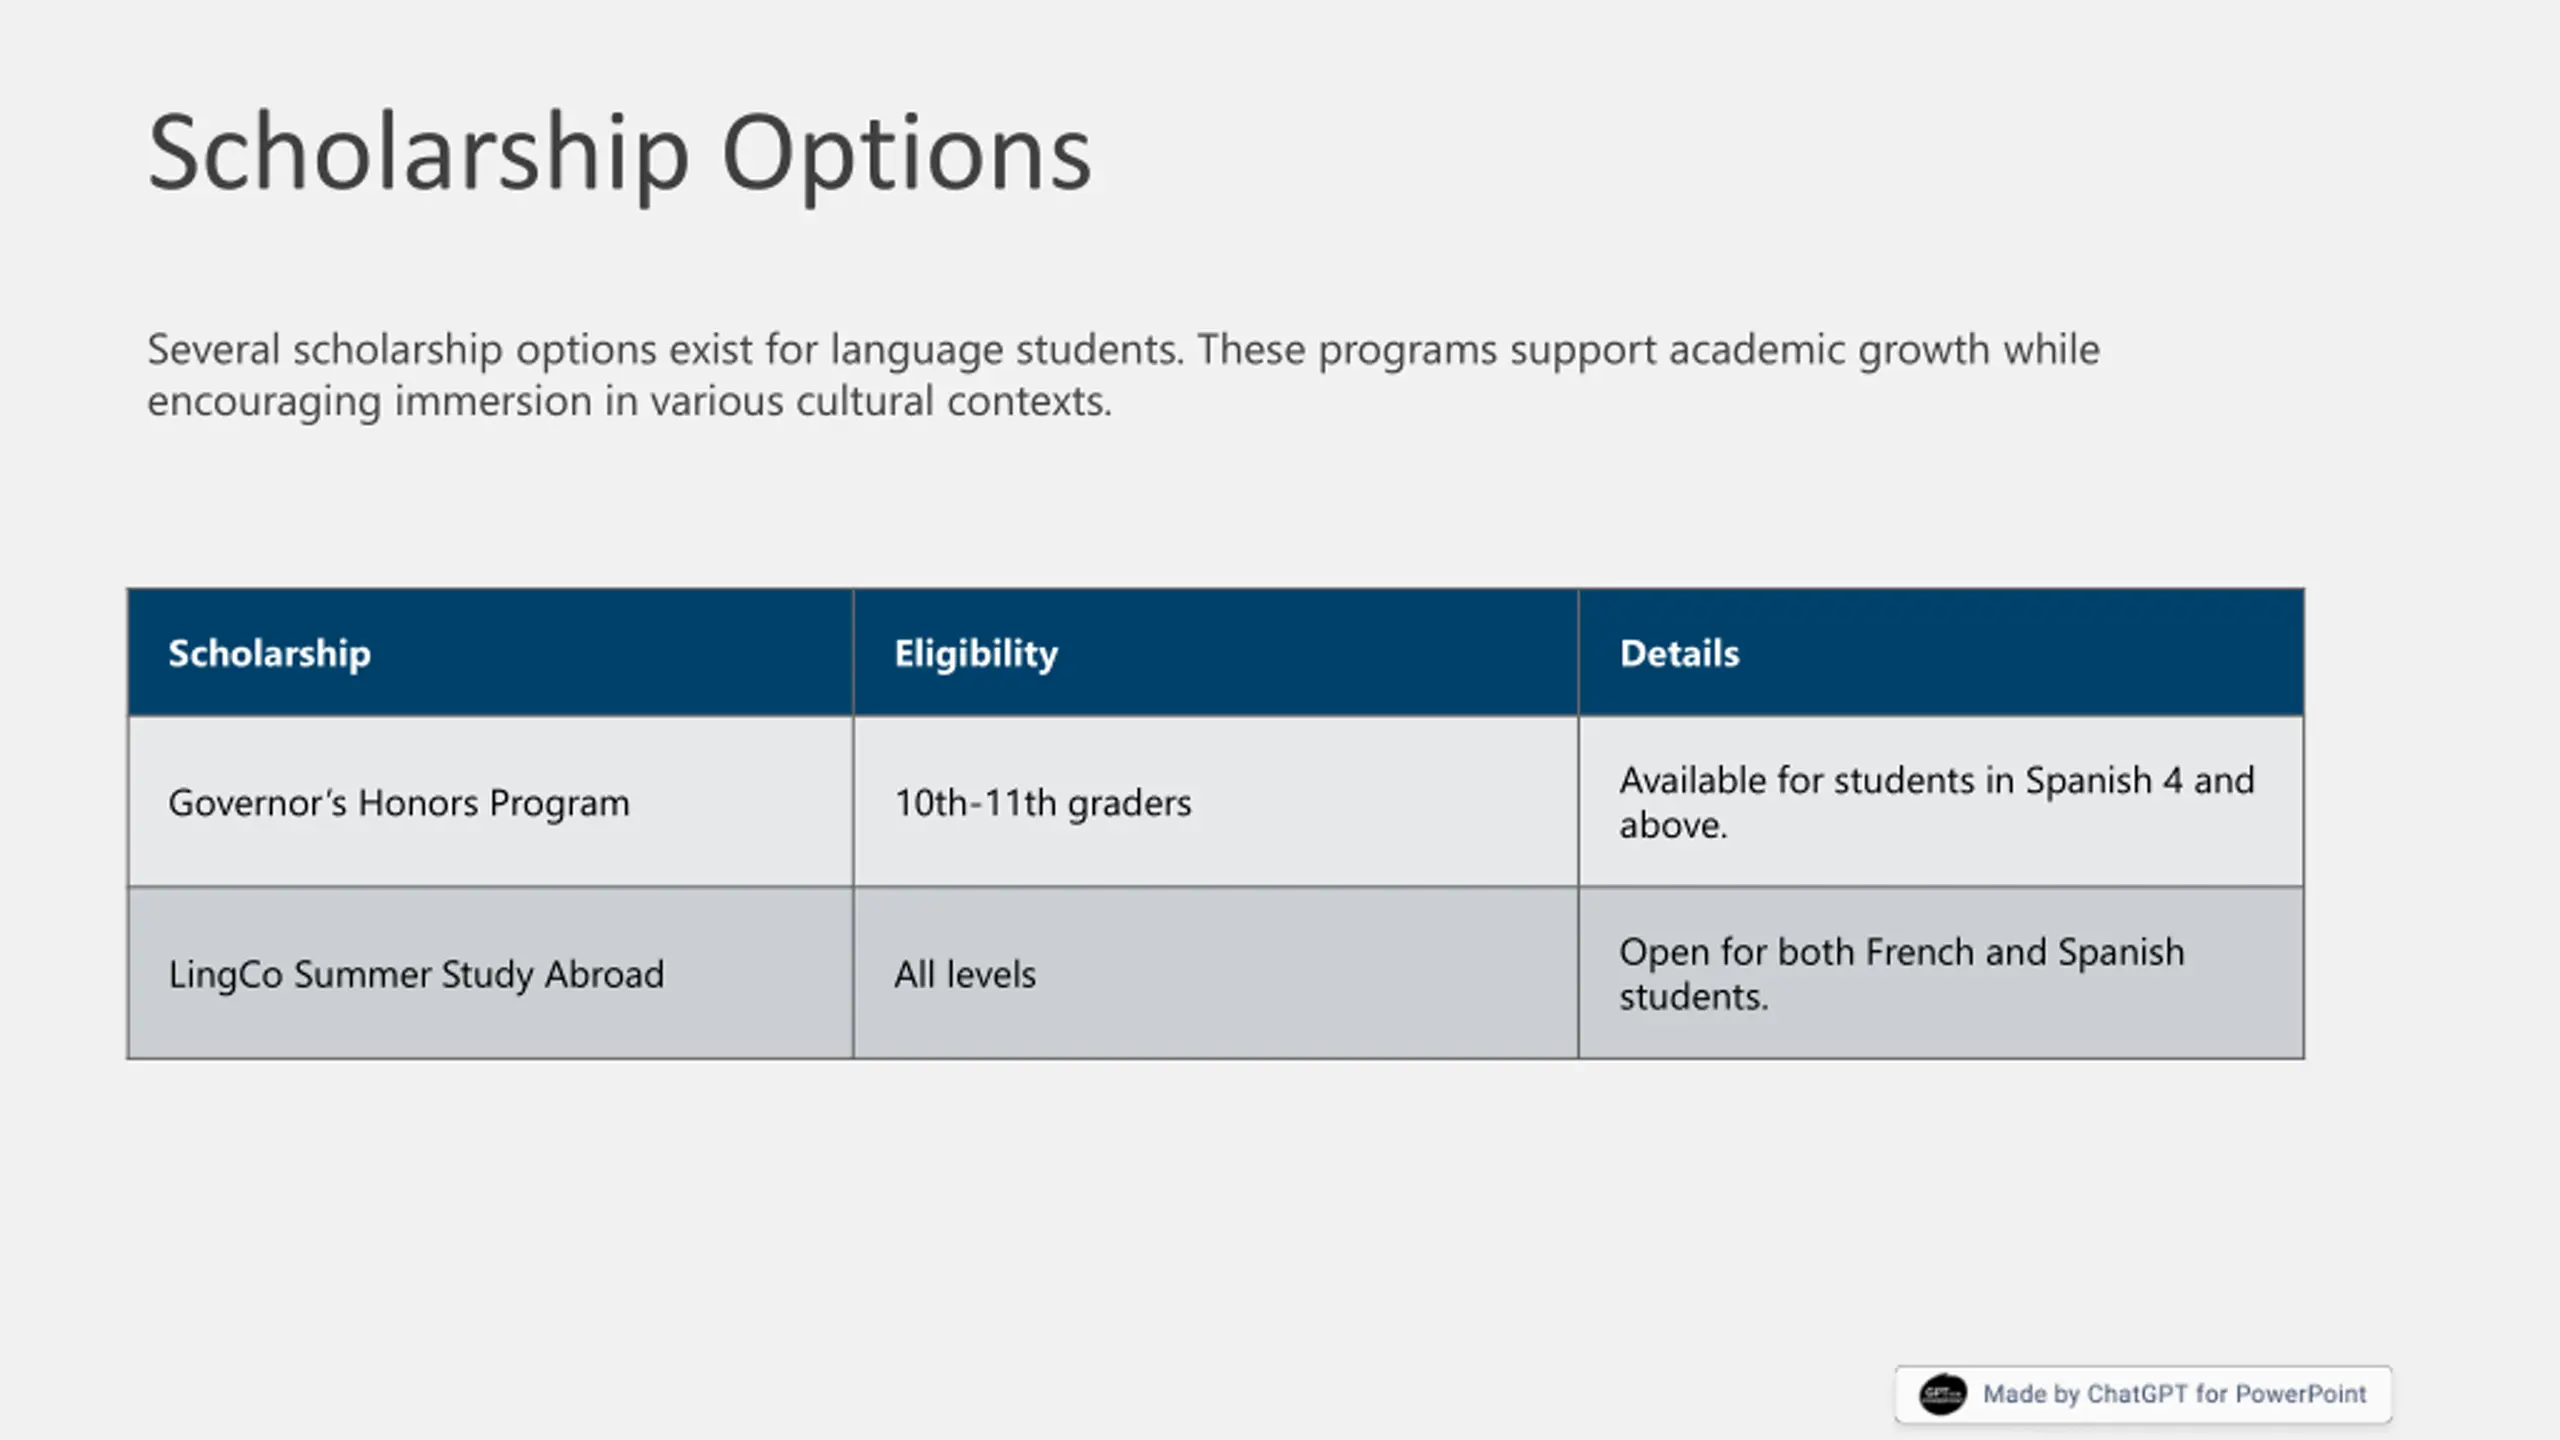Click the "LingCo Summer Study Abroad" cell

point(490,973)
